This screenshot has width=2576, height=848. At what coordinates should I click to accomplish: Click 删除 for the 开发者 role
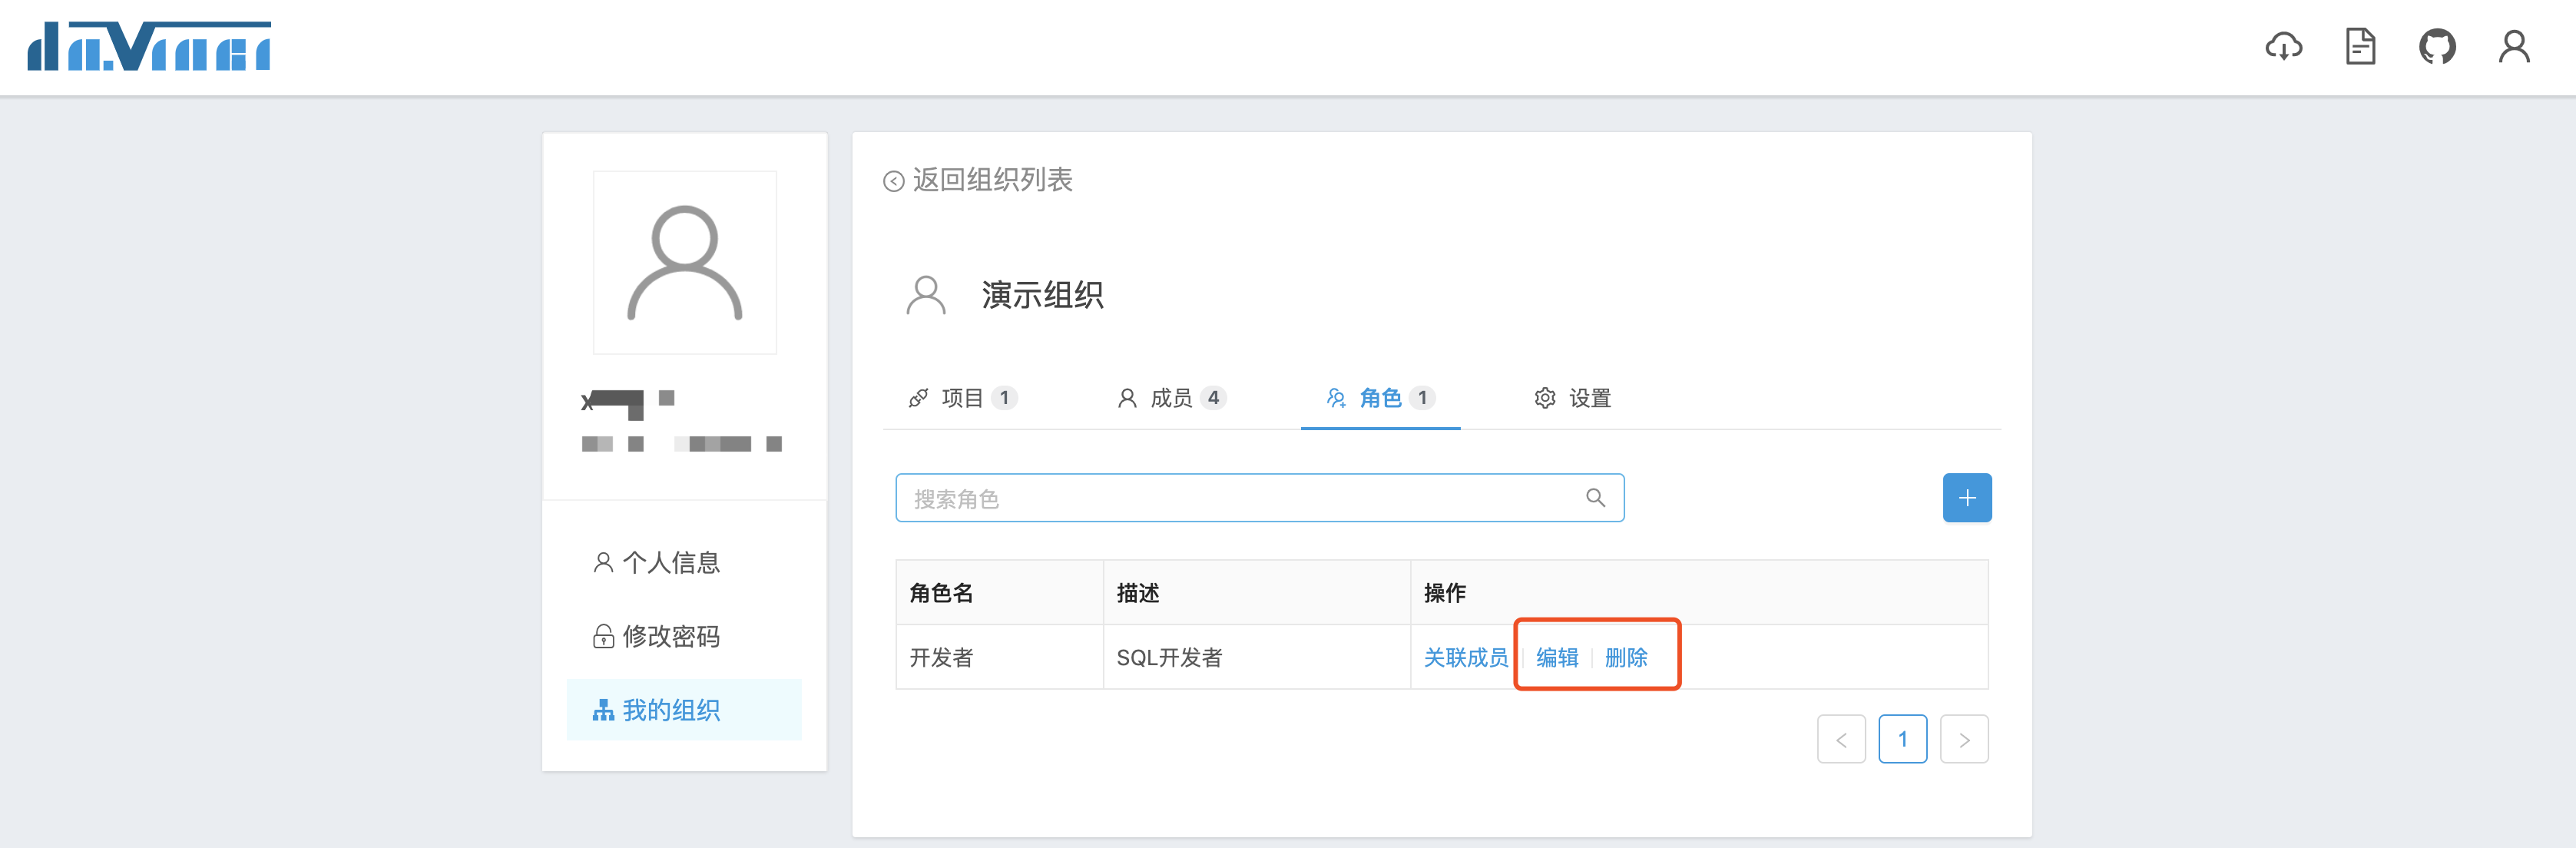click(x=1626, y=658)
